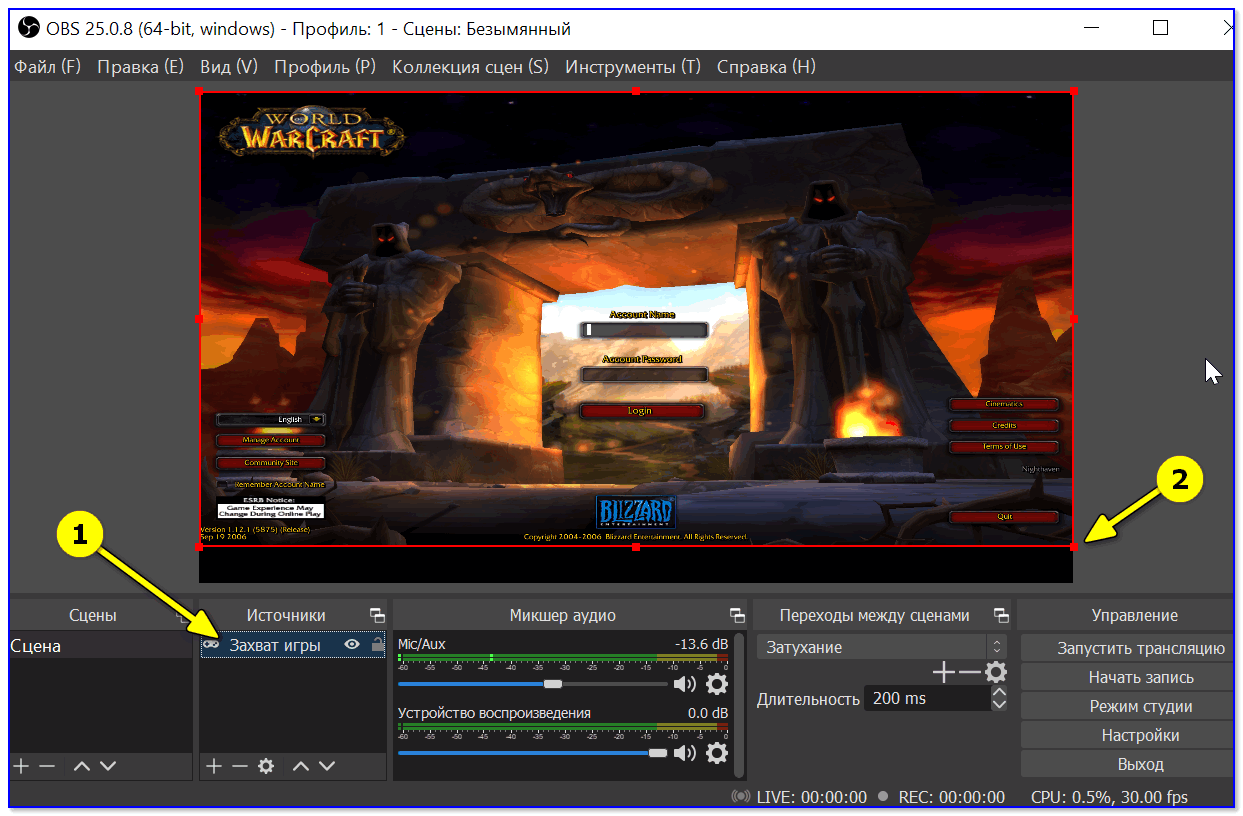1243x816 pixels.
Task: Undock the Источники panel
Action: click(x=377, y=615)
